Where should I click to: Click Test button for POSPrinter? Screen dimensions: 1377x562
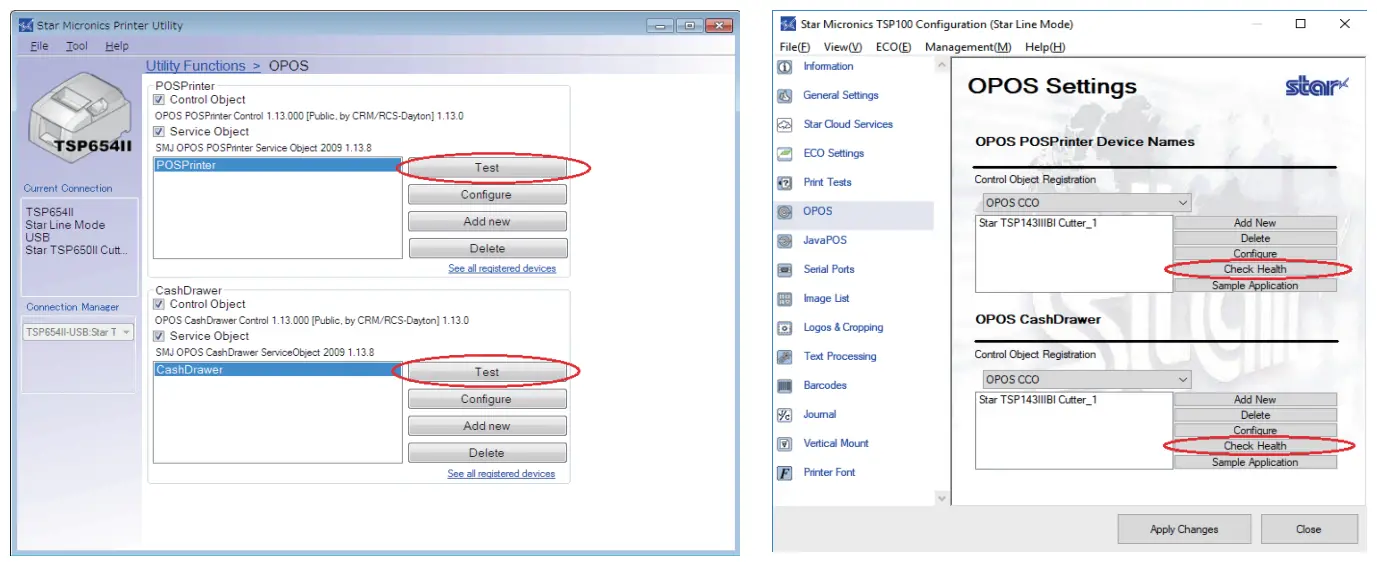point(487,168)
